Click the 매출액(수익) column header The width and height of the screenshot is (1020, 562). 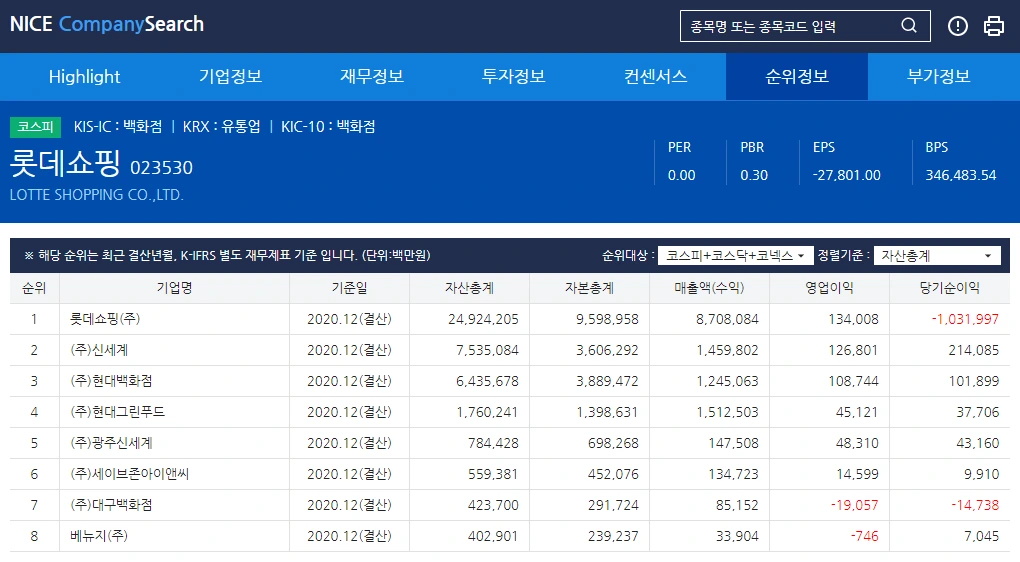tap(709, 288)
